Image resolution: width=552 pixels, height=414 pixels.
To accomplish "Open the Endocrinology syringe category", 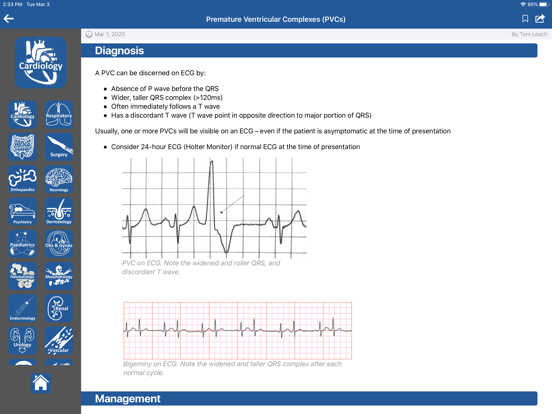I will click(x=23, y=308).
